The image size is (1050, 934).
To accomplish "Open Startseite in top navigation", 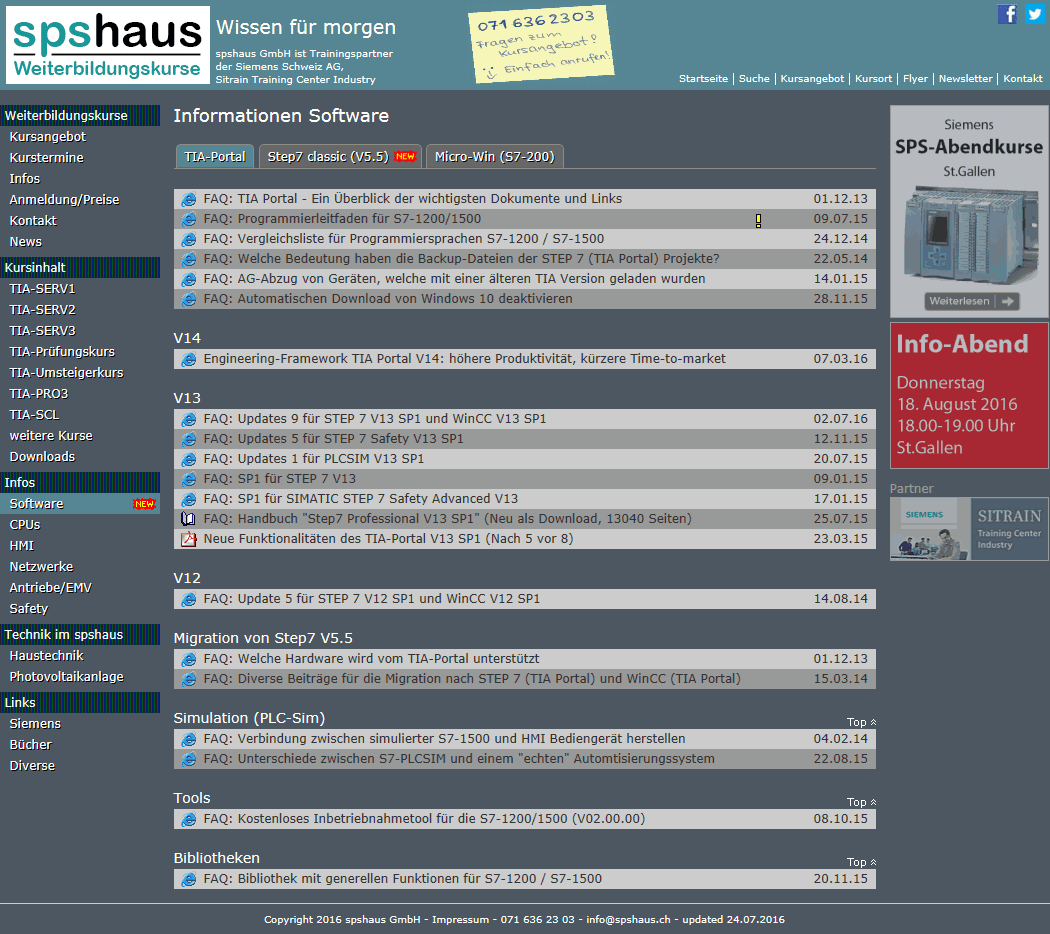I will [x=703, y=78].
